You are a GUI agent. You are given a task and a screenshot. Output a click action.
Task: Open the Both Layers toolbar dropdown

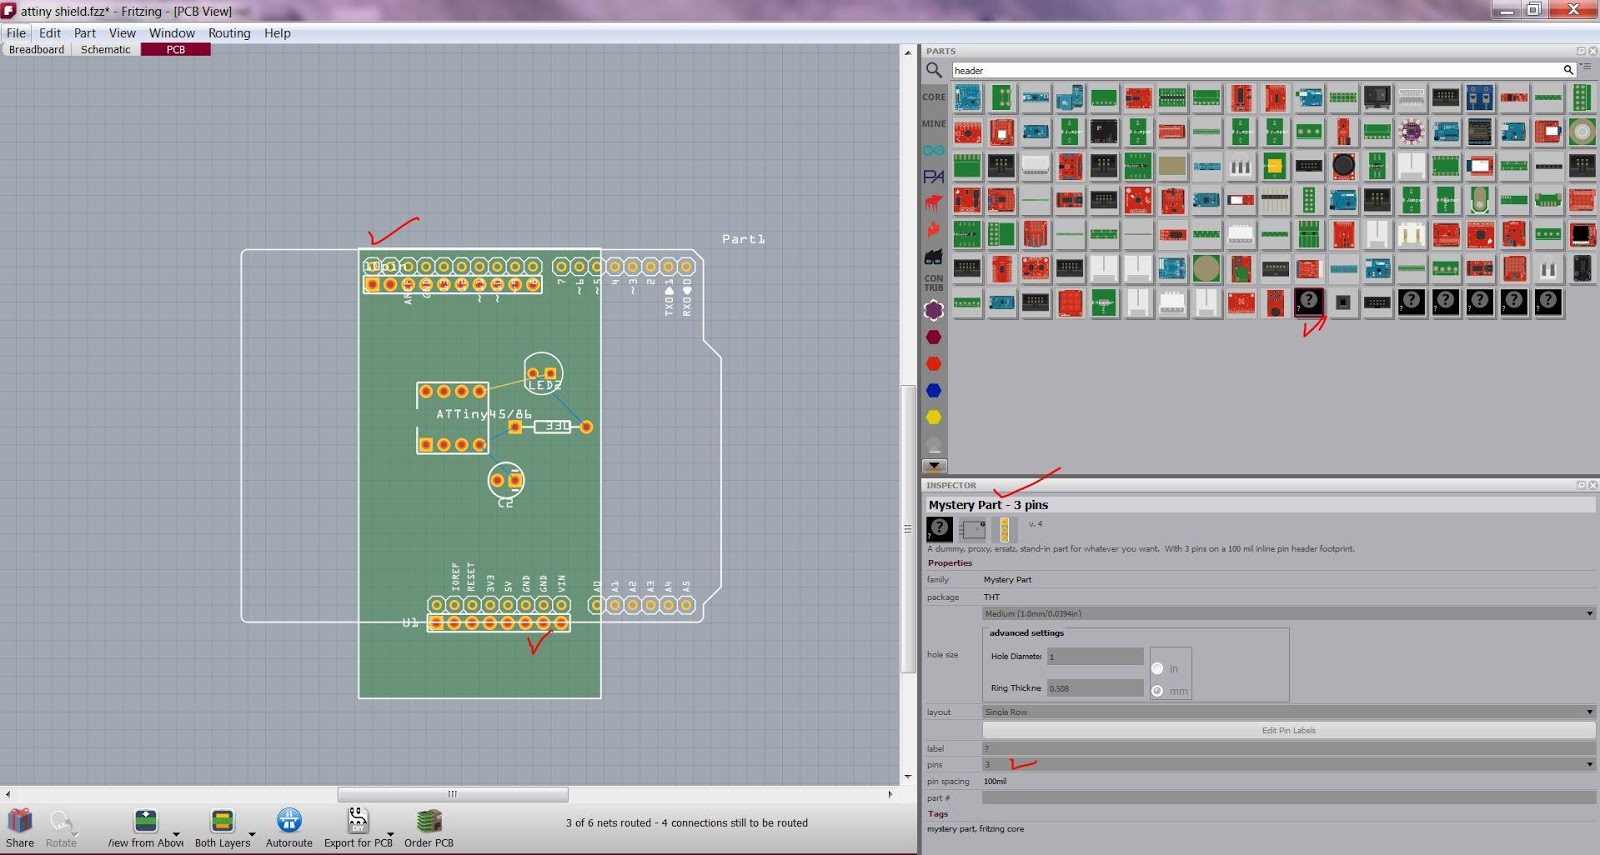pos(252,834)
